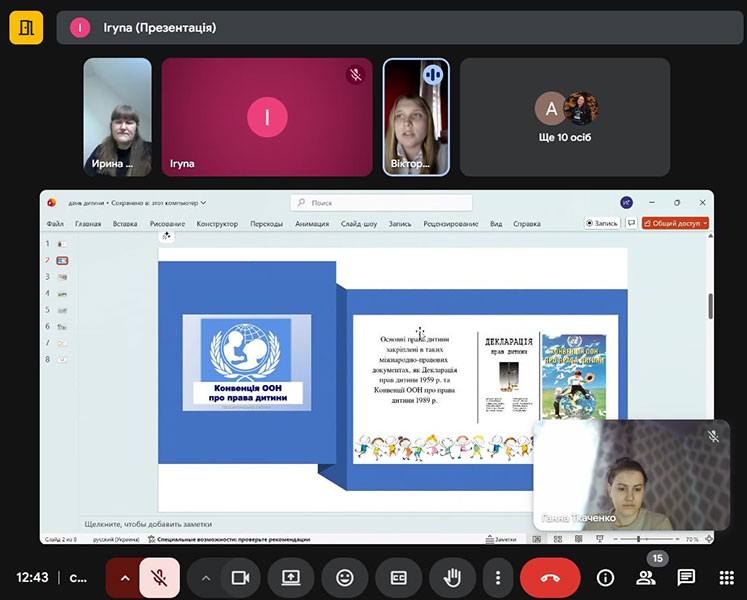Viewport: 747px width, 600px height.
Task: Raise your hand in the meeting
Action: click(452, 577)
